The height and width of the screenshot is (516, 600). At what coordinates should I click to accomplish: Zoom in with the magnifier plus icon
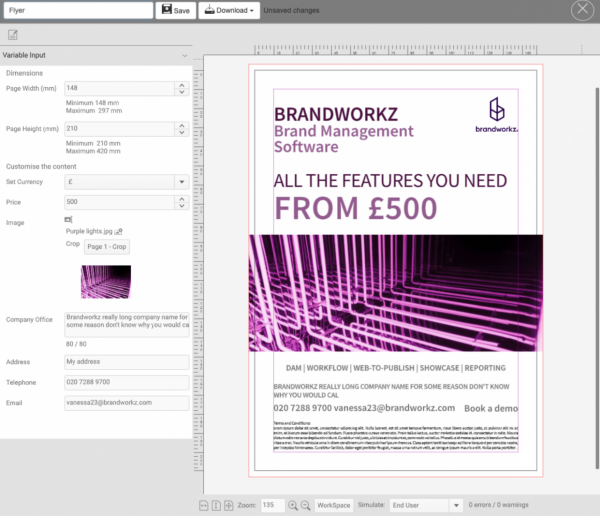click(293, 505)
